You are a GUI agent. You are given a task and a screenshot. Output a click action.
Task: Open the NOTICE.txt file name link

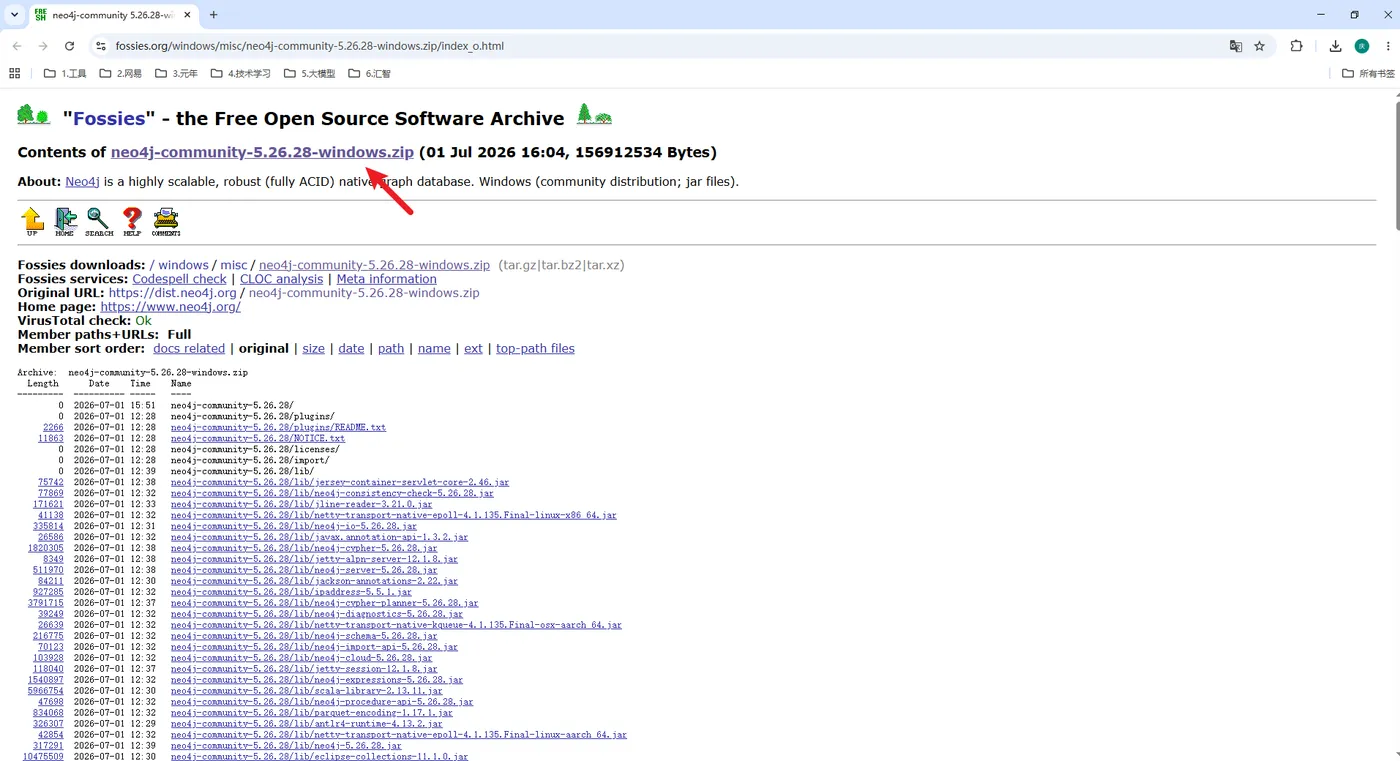258,438
